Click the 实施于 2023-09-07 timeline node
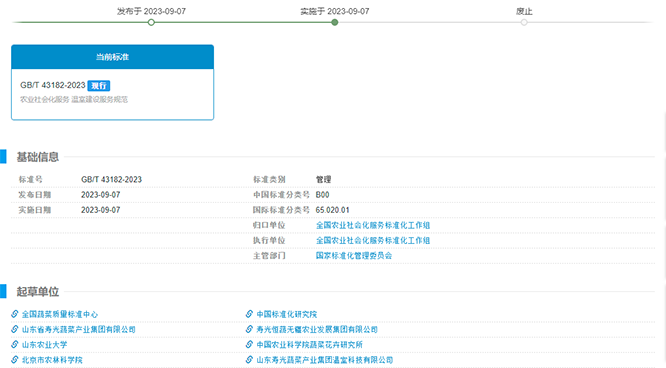The image size is (666, 368). (x=335, y=22)
